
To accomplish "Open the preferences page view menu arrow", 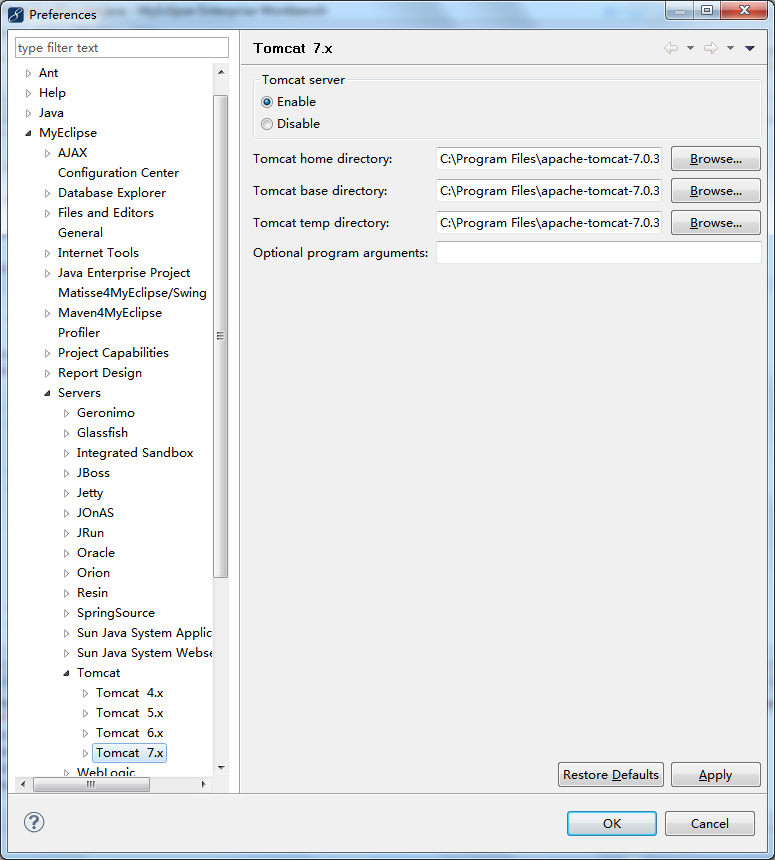I will (x=750, y=48).
